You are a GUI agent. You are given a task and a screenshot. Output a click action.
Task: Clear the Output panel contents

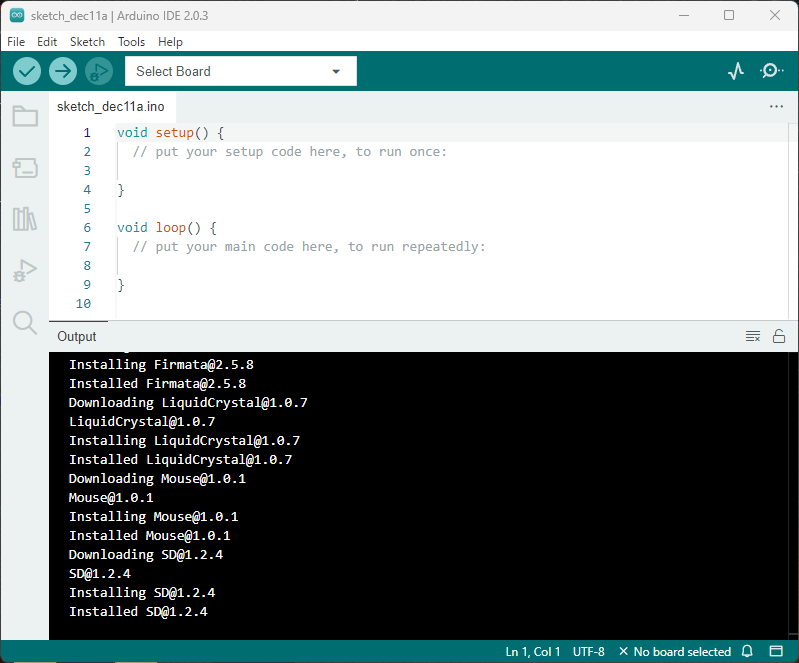tap(753, 336)
